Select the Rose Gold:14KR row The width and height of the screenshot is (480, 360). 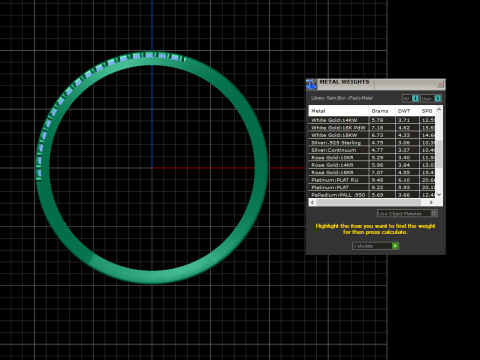tap(372, 165)
